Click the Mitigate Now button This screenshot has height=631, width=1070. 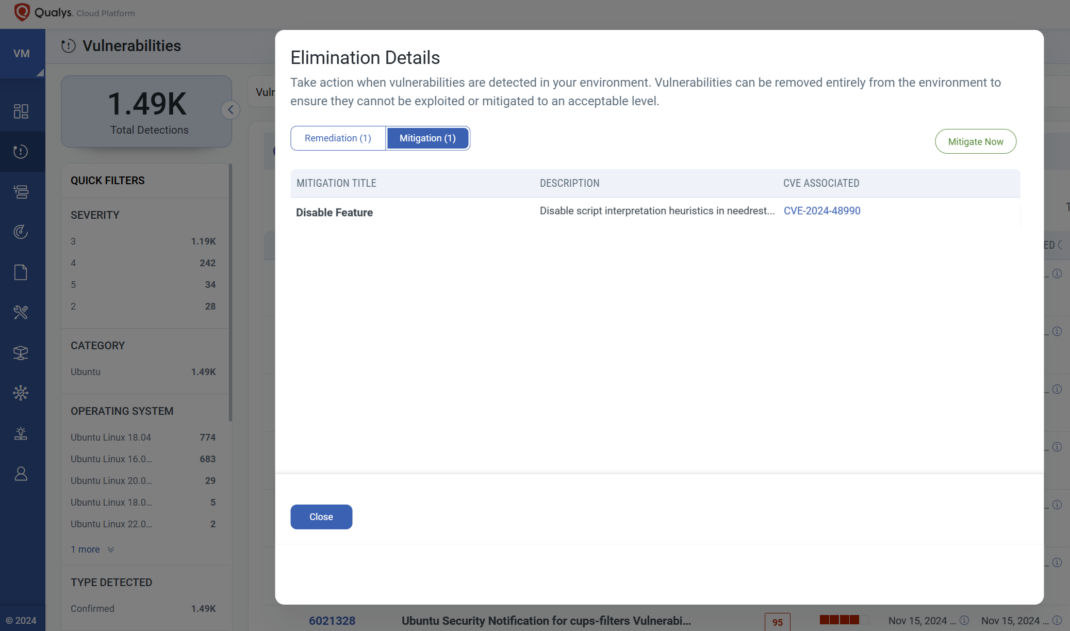click(x=975, y=141)
